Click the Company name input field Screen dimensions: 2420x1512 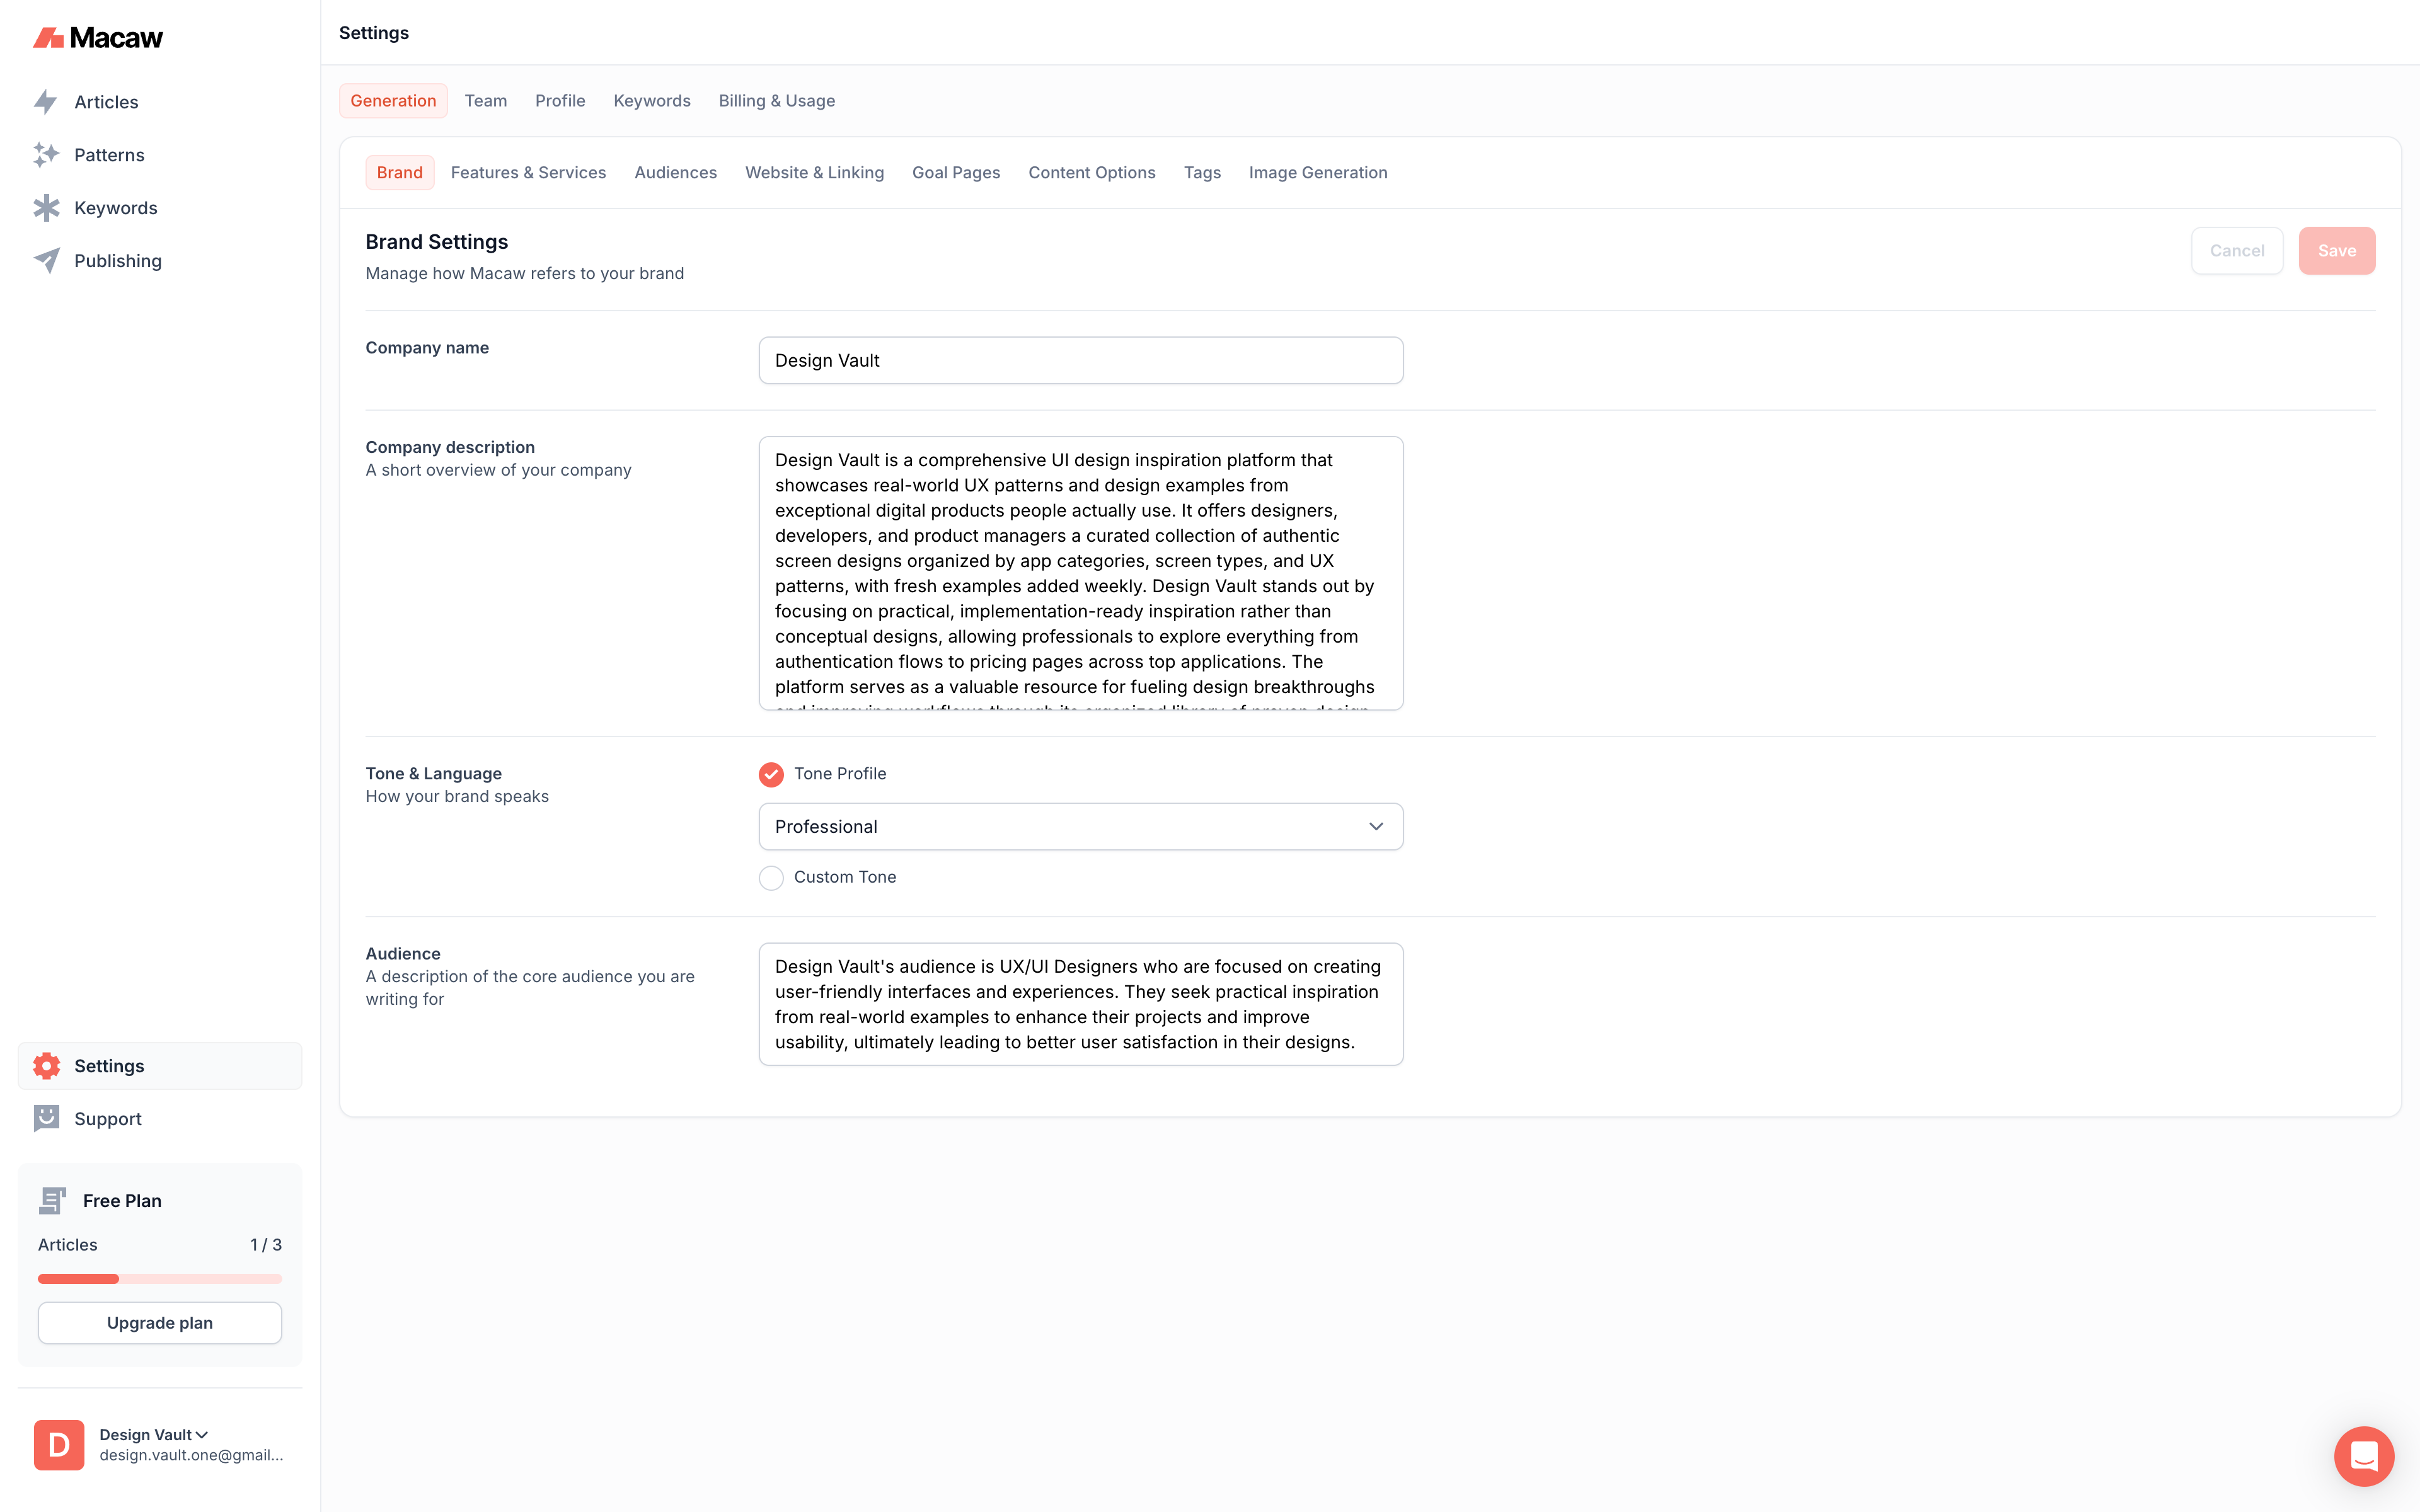click(1080, 361)
